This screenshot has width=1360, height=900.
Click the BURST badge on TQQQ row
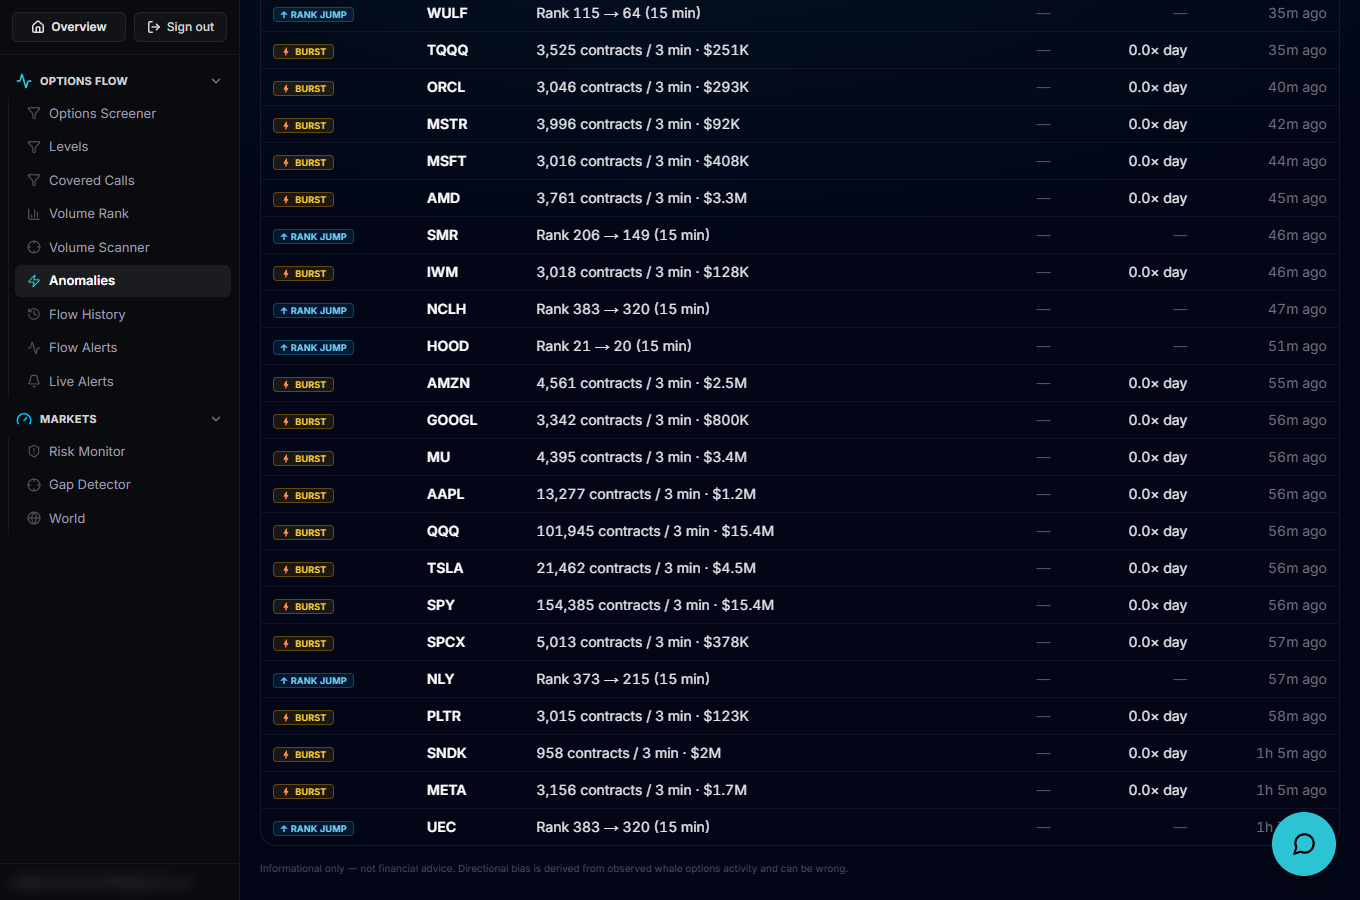303,52
